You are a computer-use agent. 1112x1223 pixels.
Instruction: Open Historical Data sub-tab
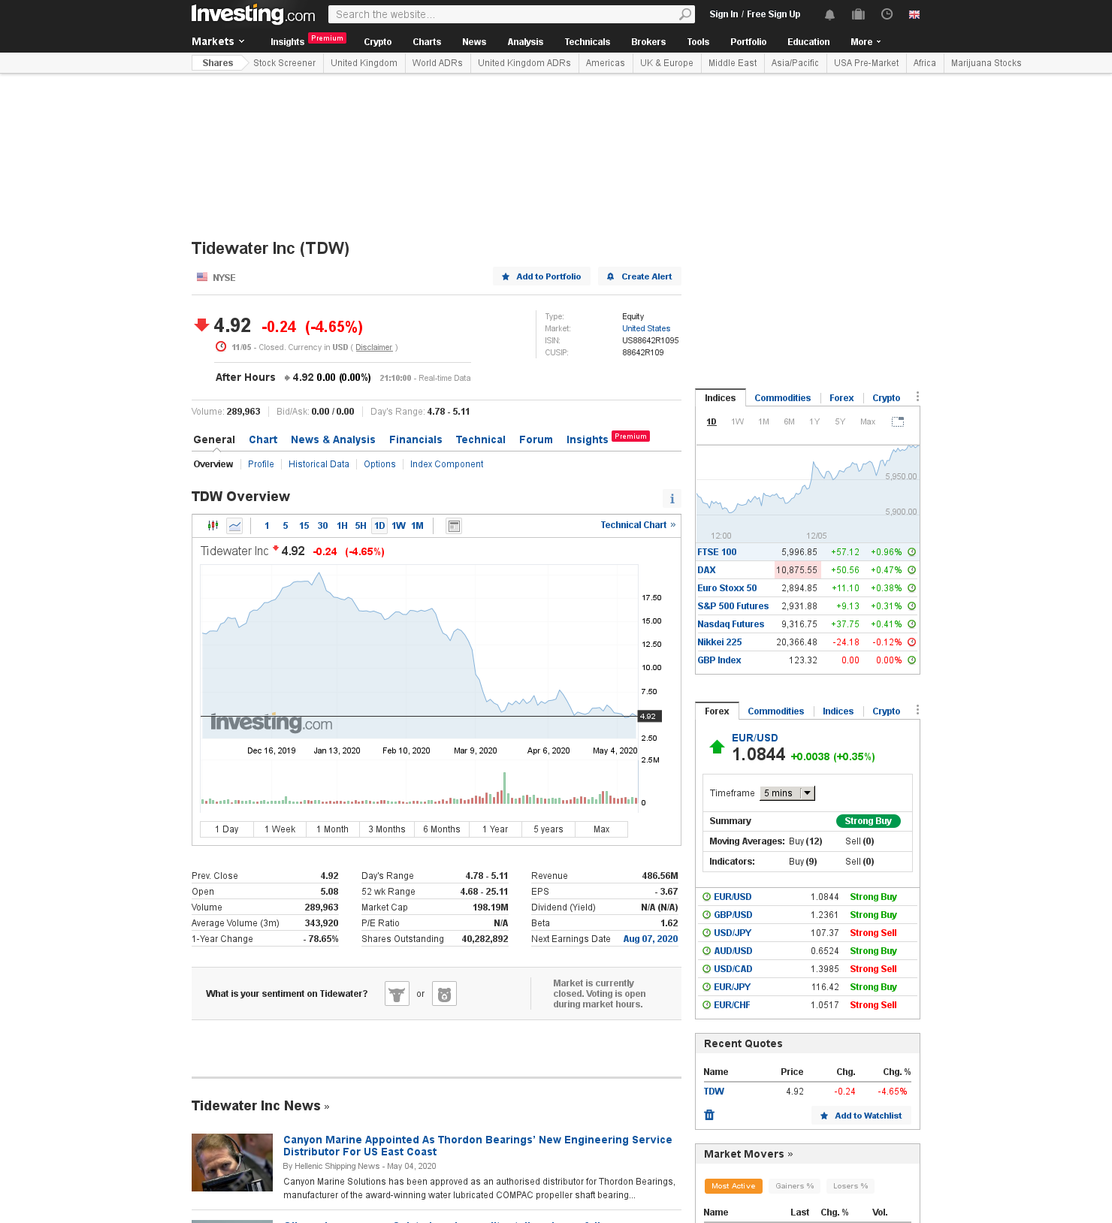pos(319,464)
